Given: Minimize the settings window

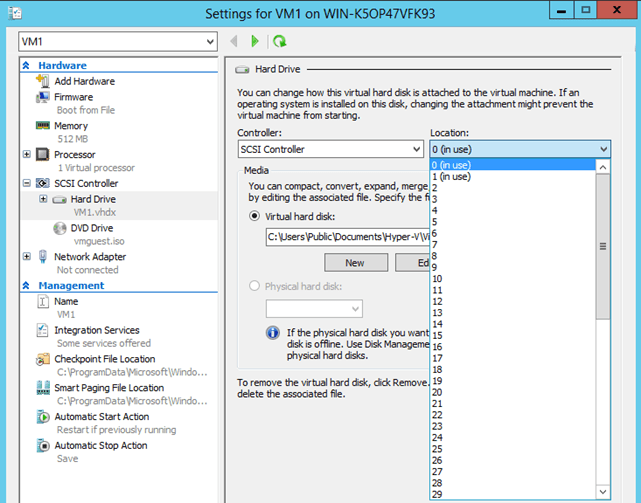Looking at the screenshot, I should click(x=562, y=10).
